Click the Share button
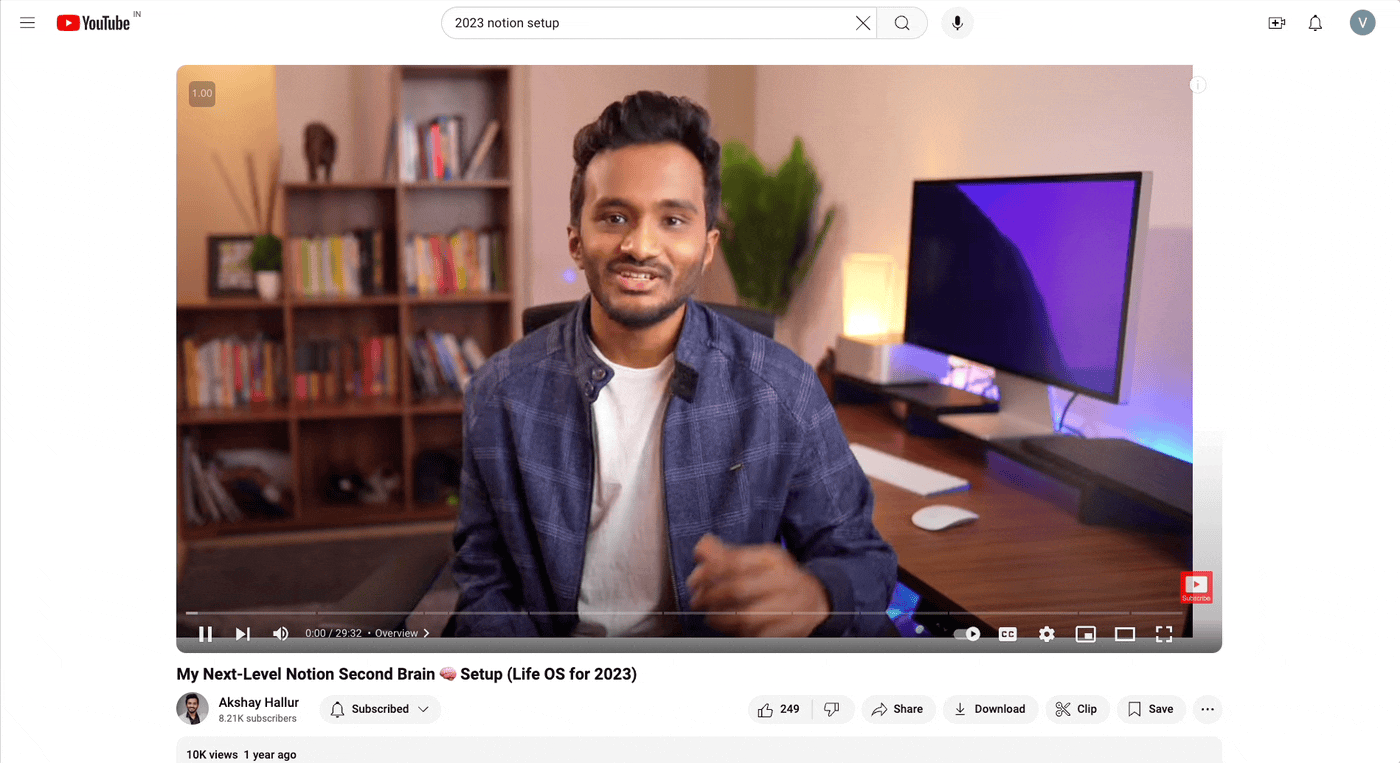 click(x=897, y=709)
